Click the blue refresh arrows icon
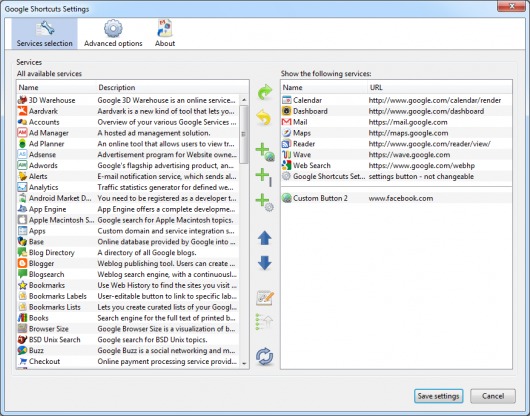This screenshot has height=416, width=530. [265, 356]
